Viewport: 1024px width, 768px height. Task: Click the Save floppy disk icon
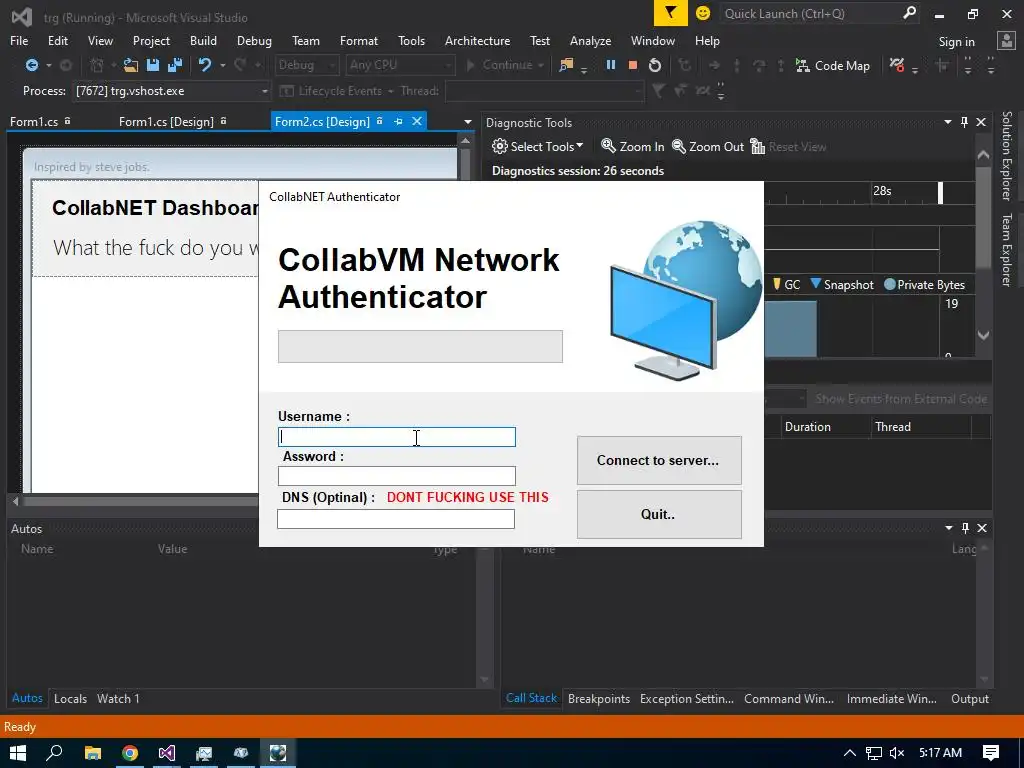pos(153,65)
